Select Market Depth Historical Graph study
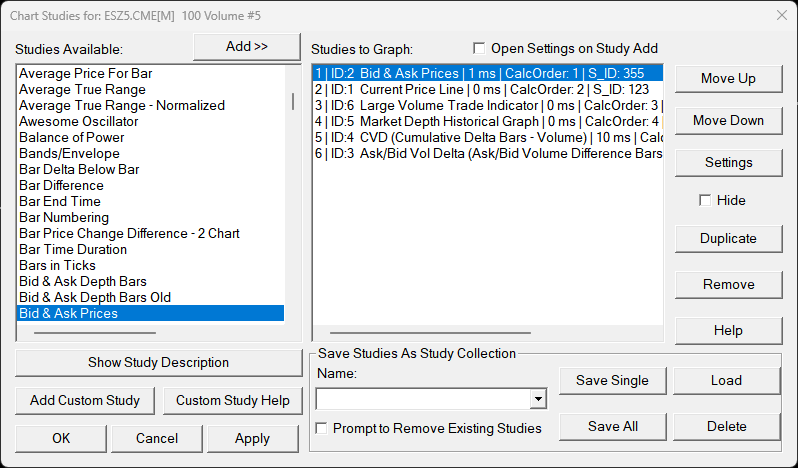The image size is (798, 468). 480,121
